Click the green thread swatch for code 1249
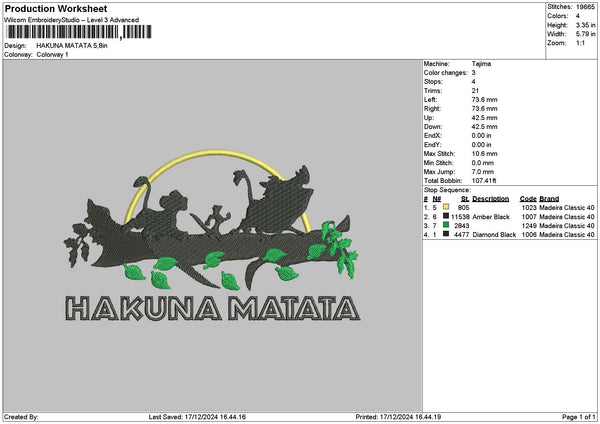600x424 pixels. pos(446,225)
